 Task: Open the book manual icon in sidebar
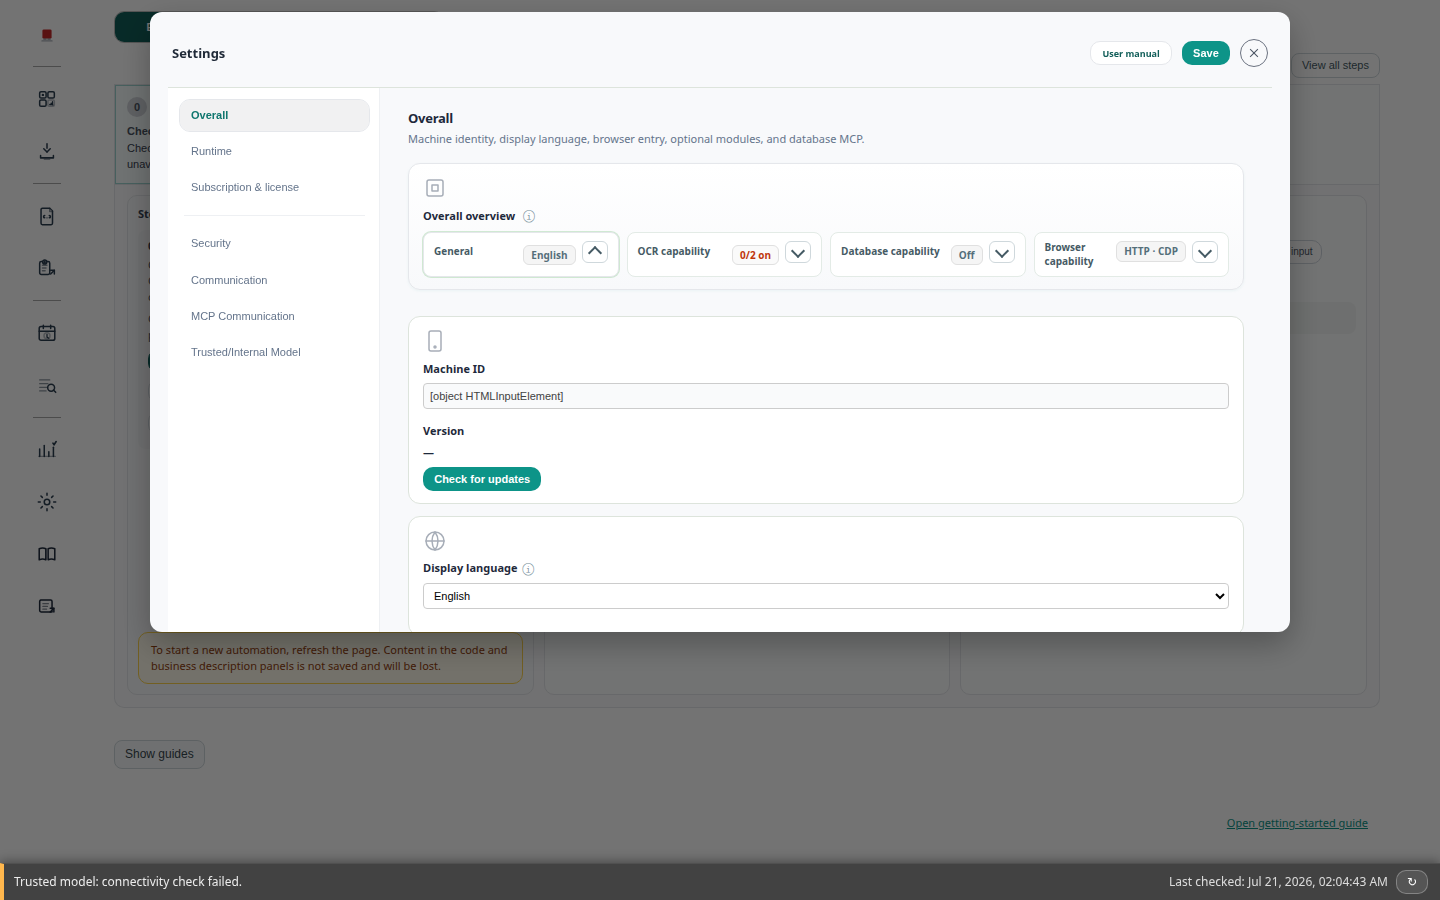pyautogui.click(x=47, y=554)
